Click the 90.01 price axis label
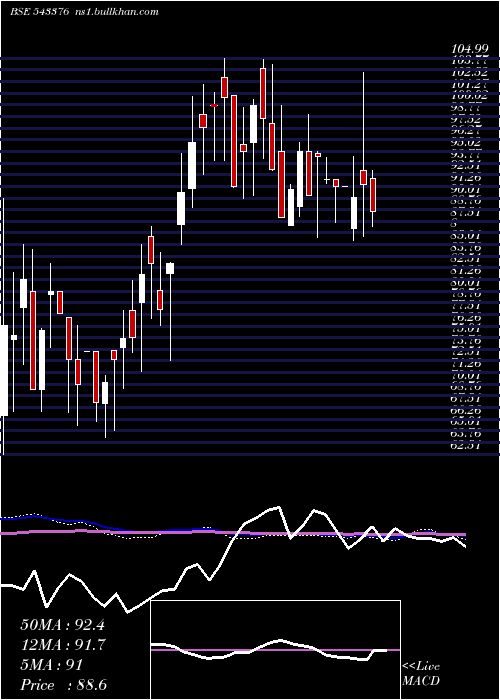Image resolution: width=500 pixels, height=700 pixels. pyautogui.click(x=466, y=189)
